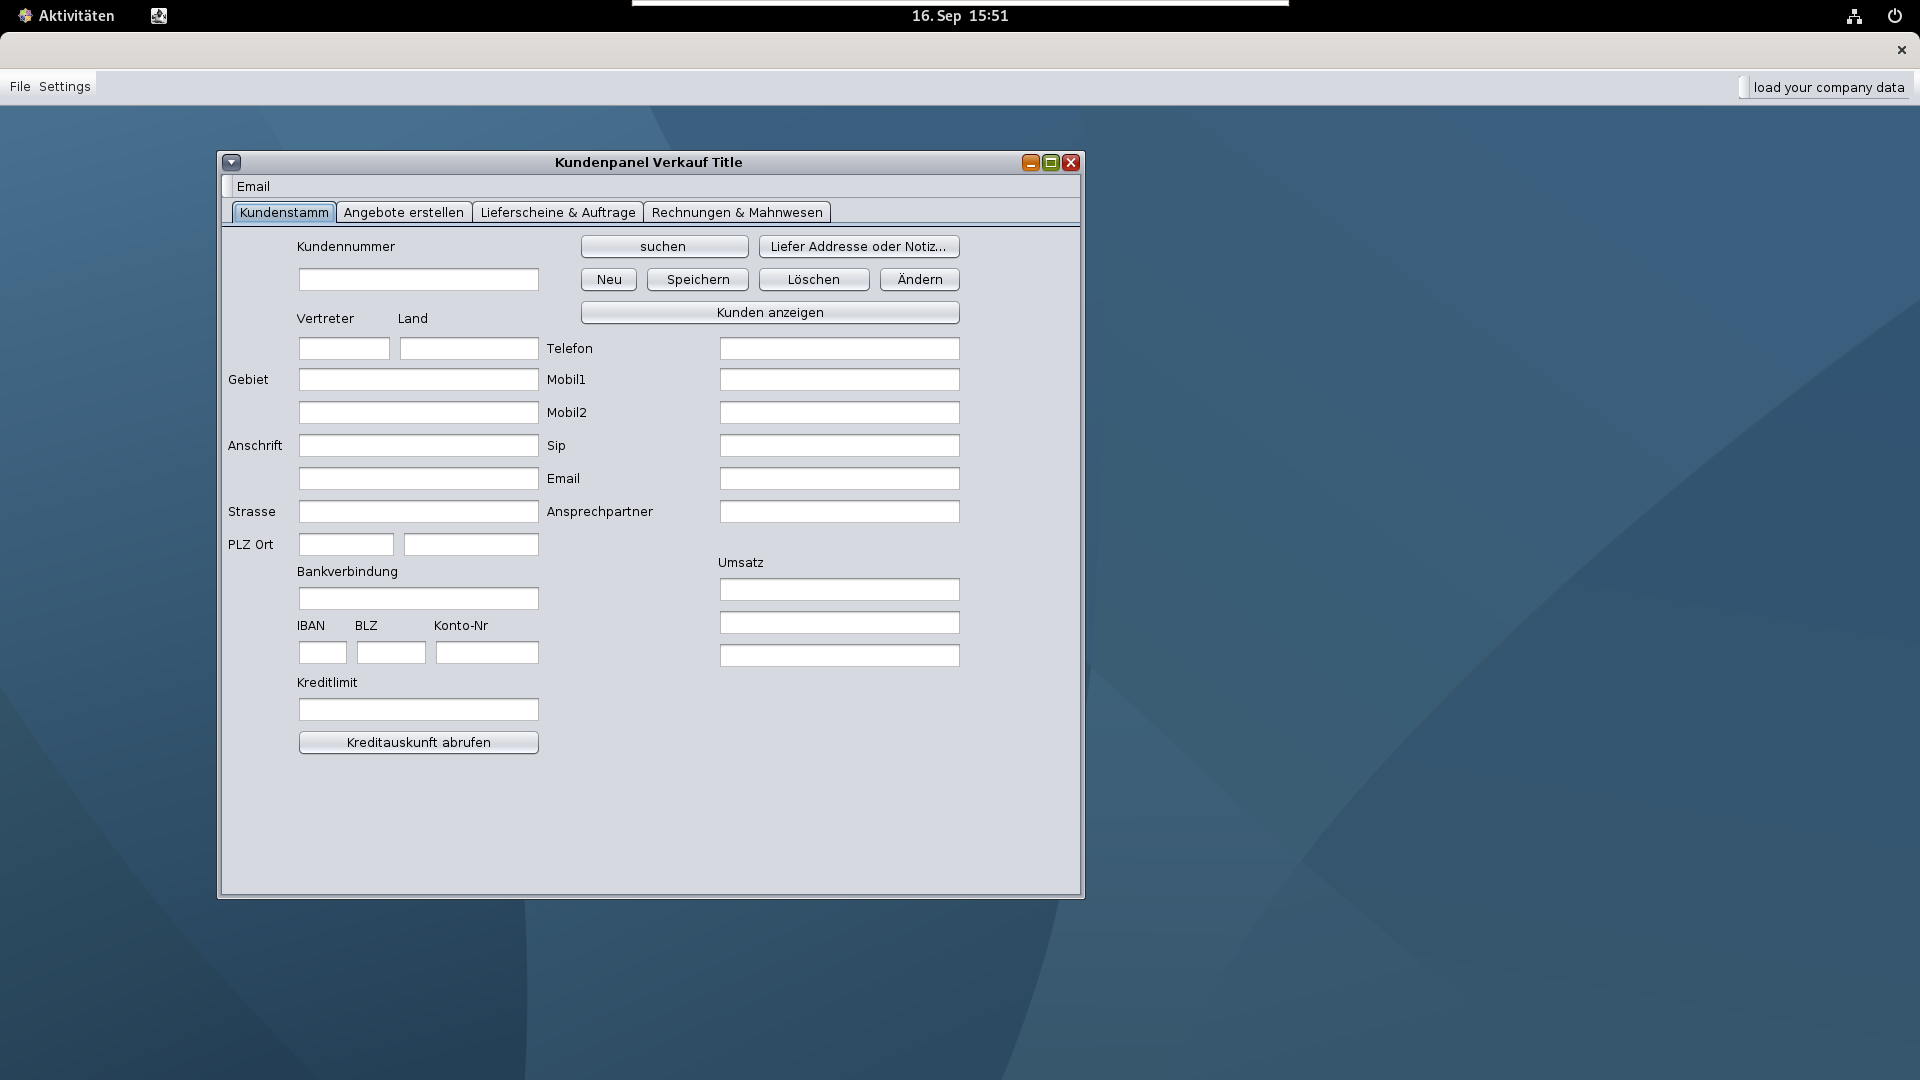Minimize the Kundenpanel internal window

(x=1030, y=163)
